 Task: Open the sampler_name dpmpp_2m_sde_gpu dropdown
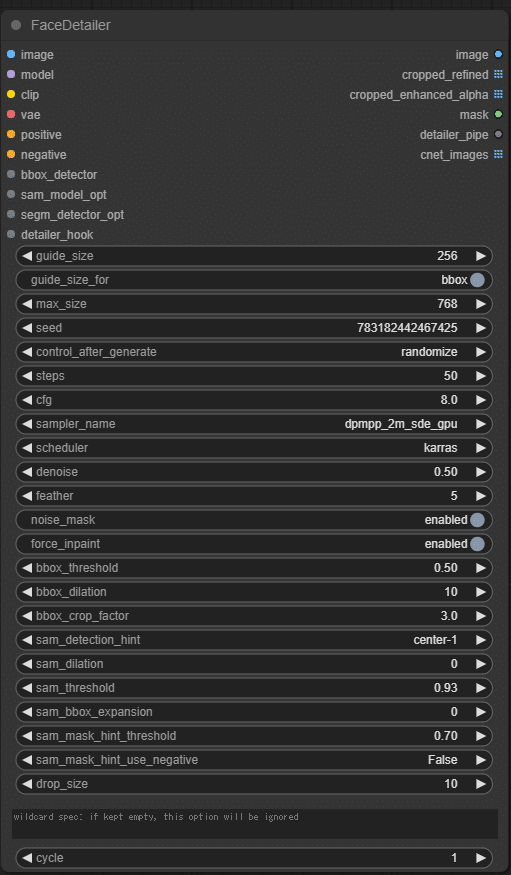coord(254,424)
